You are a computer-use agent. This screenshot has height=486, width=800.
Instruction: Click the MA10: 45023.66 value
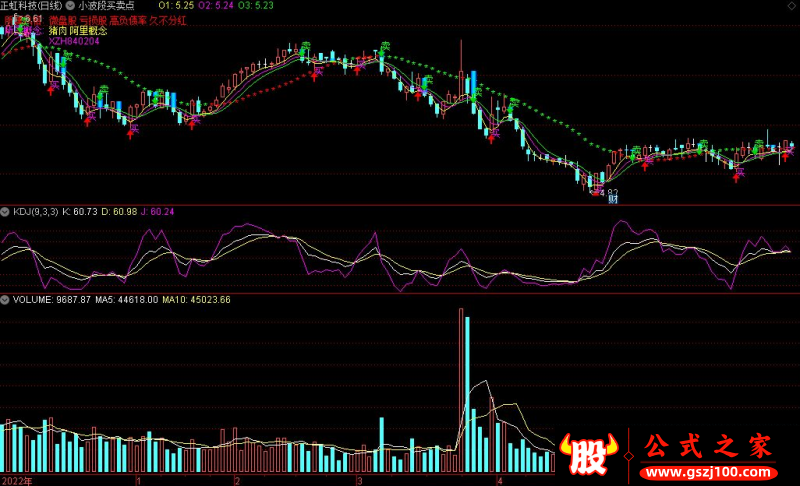click(196, 300)
